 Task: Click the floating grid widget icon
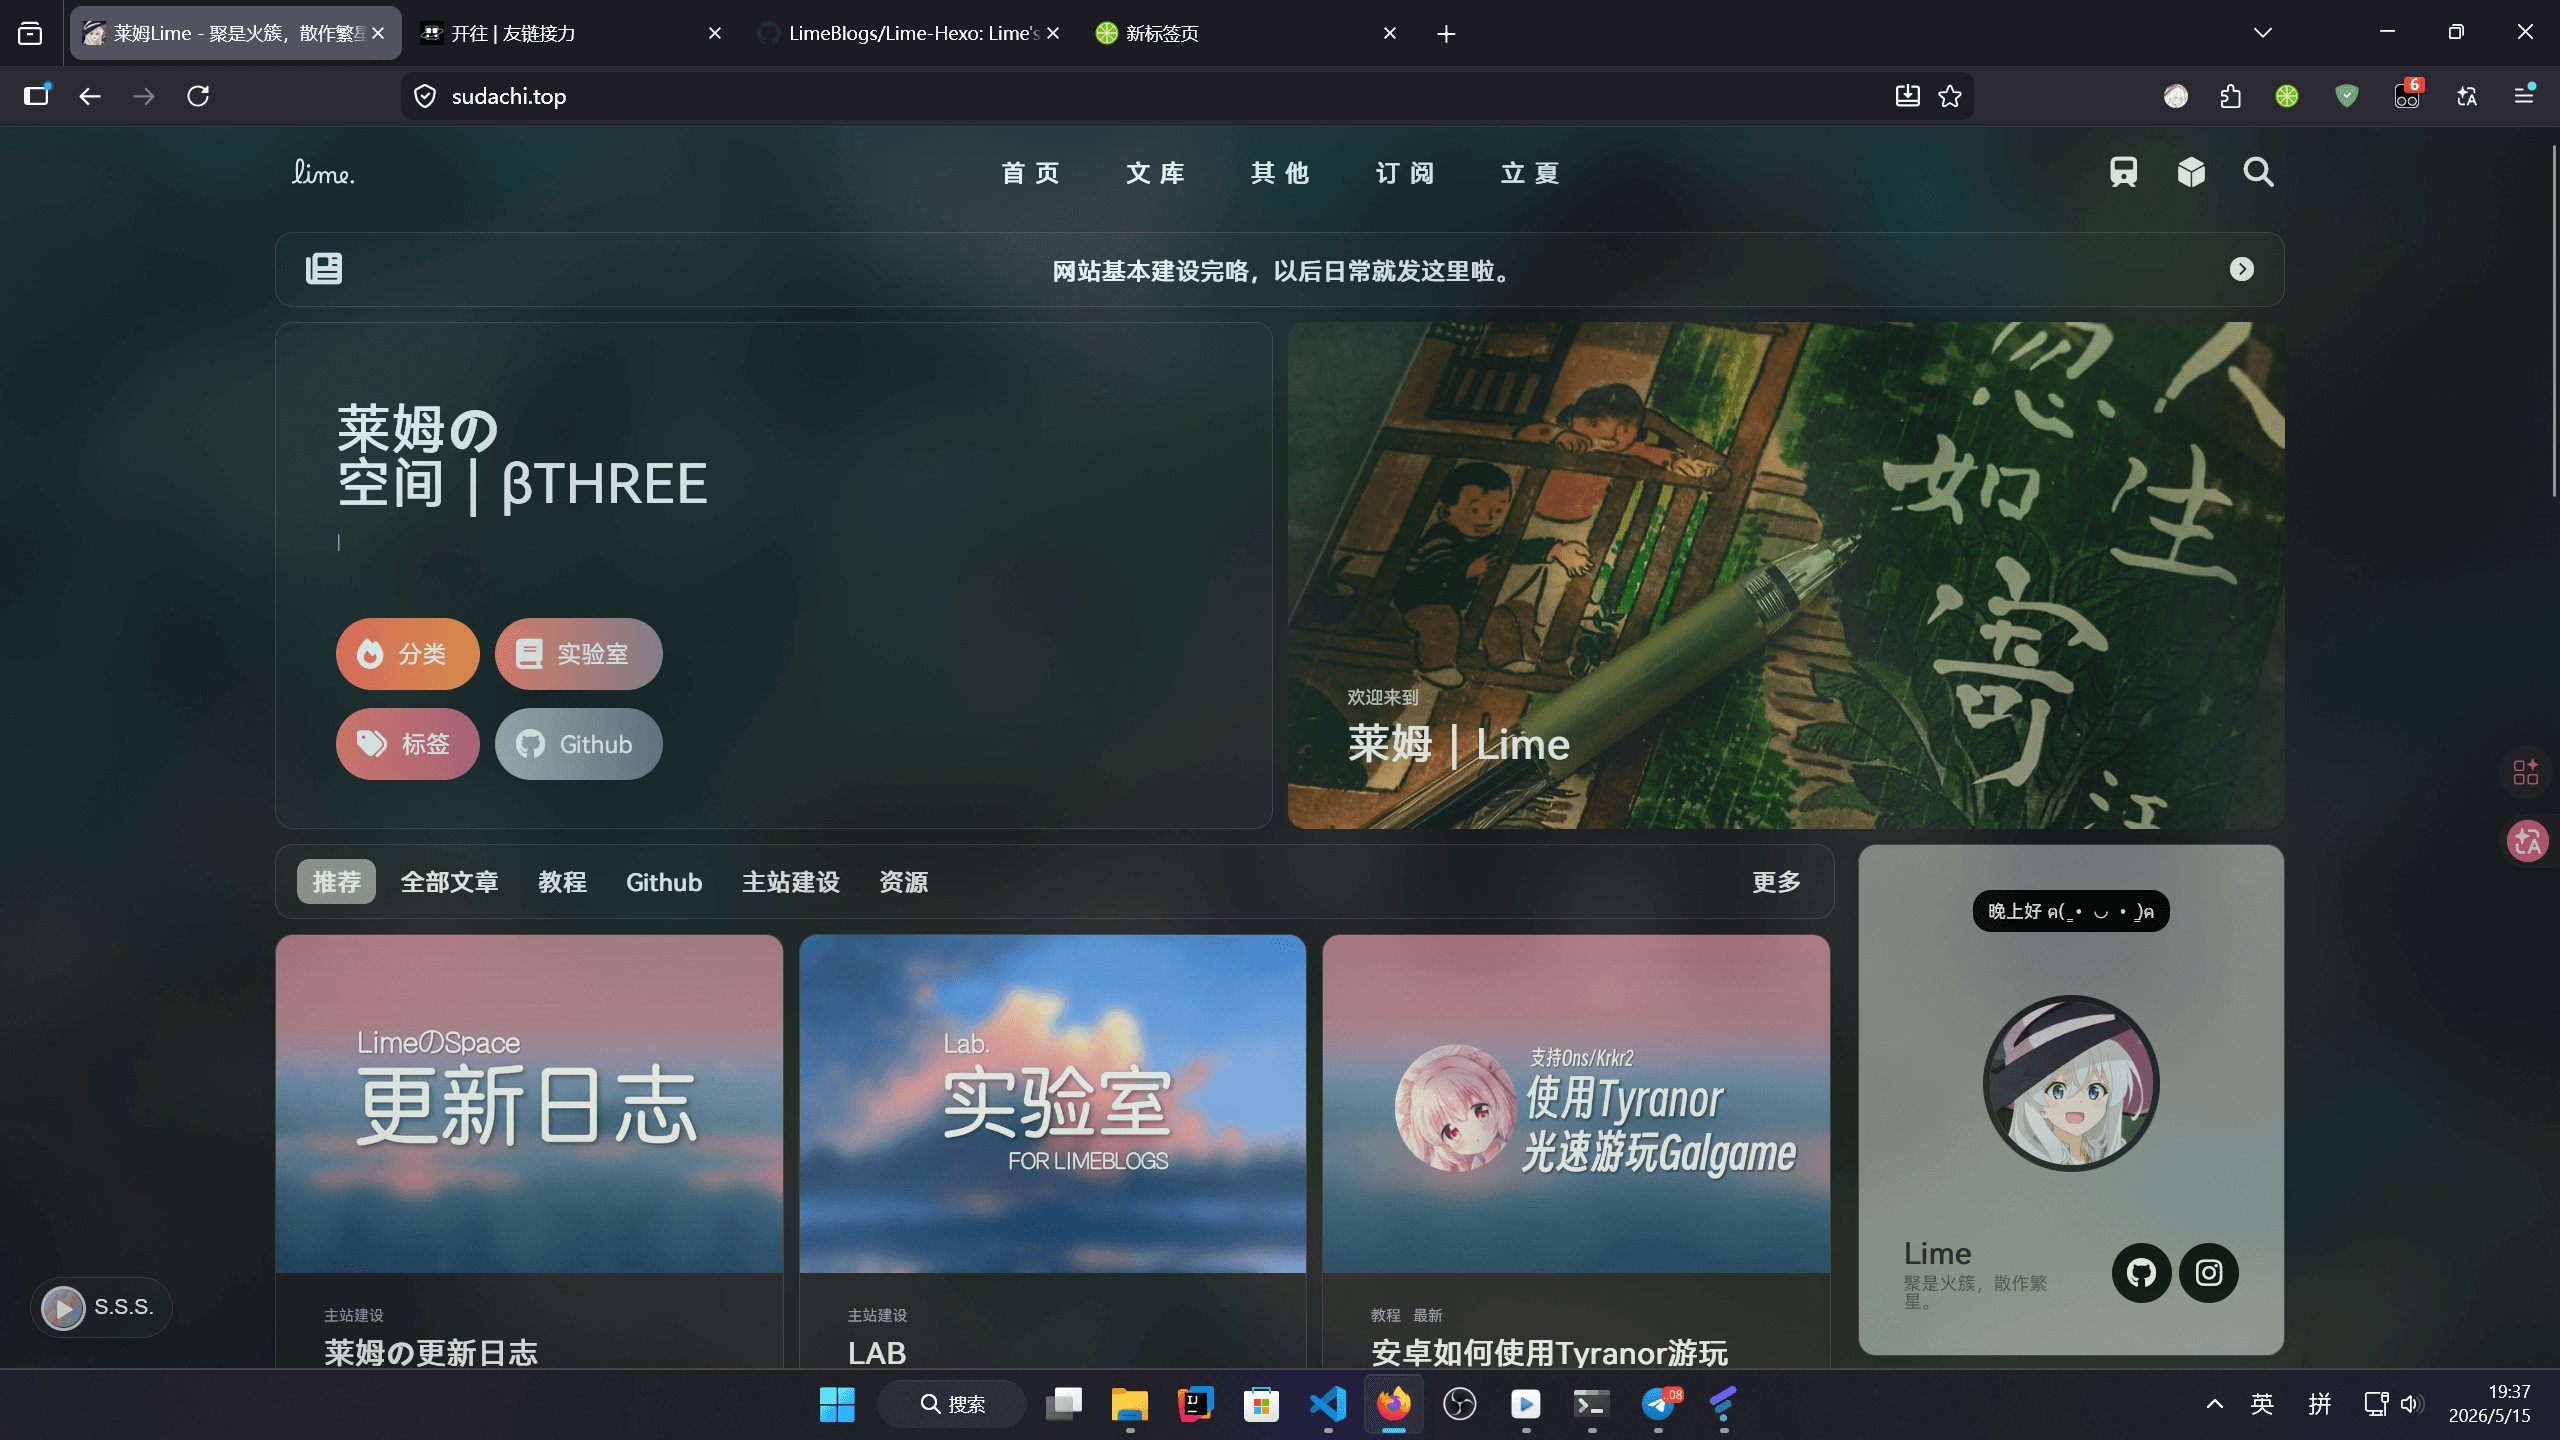pyautogui.click(x=2526, y=772)
